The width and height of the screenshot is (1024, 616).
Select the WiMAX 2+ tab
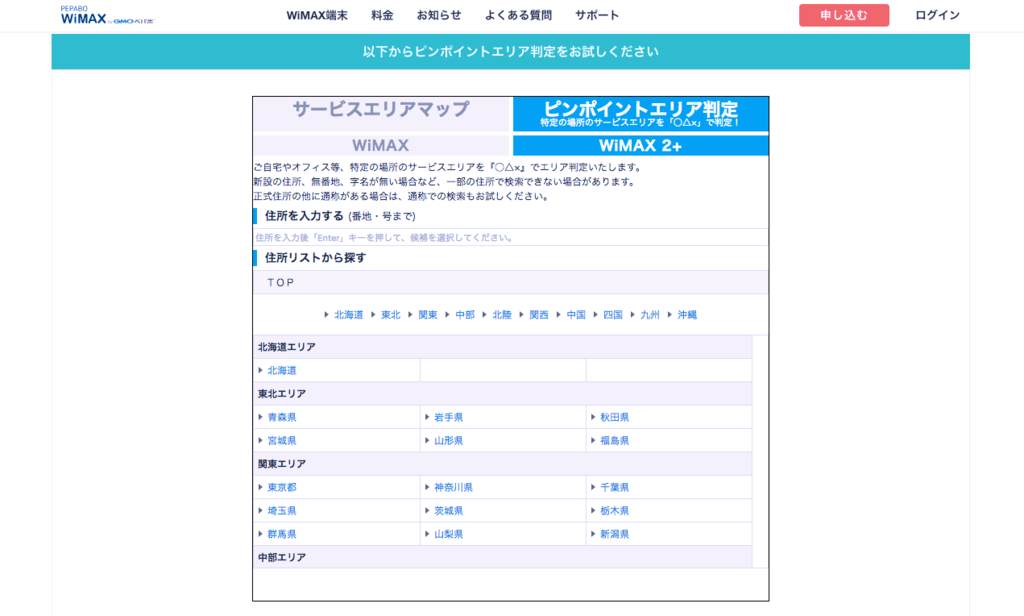[x=640, y=145]
